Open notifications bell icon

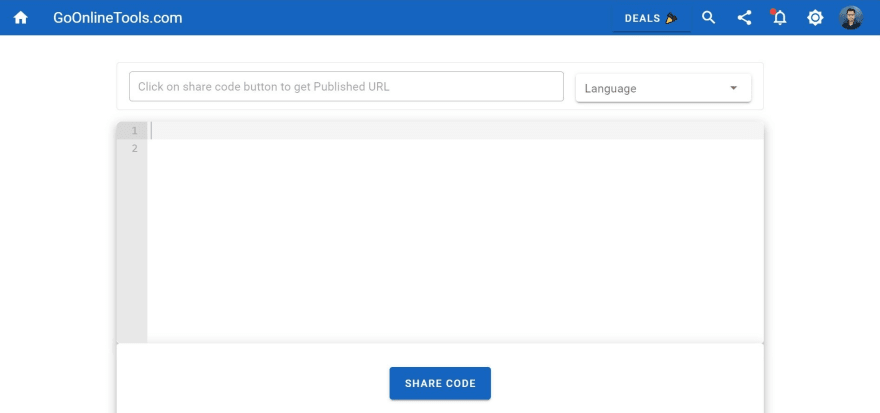click(780, 17)
